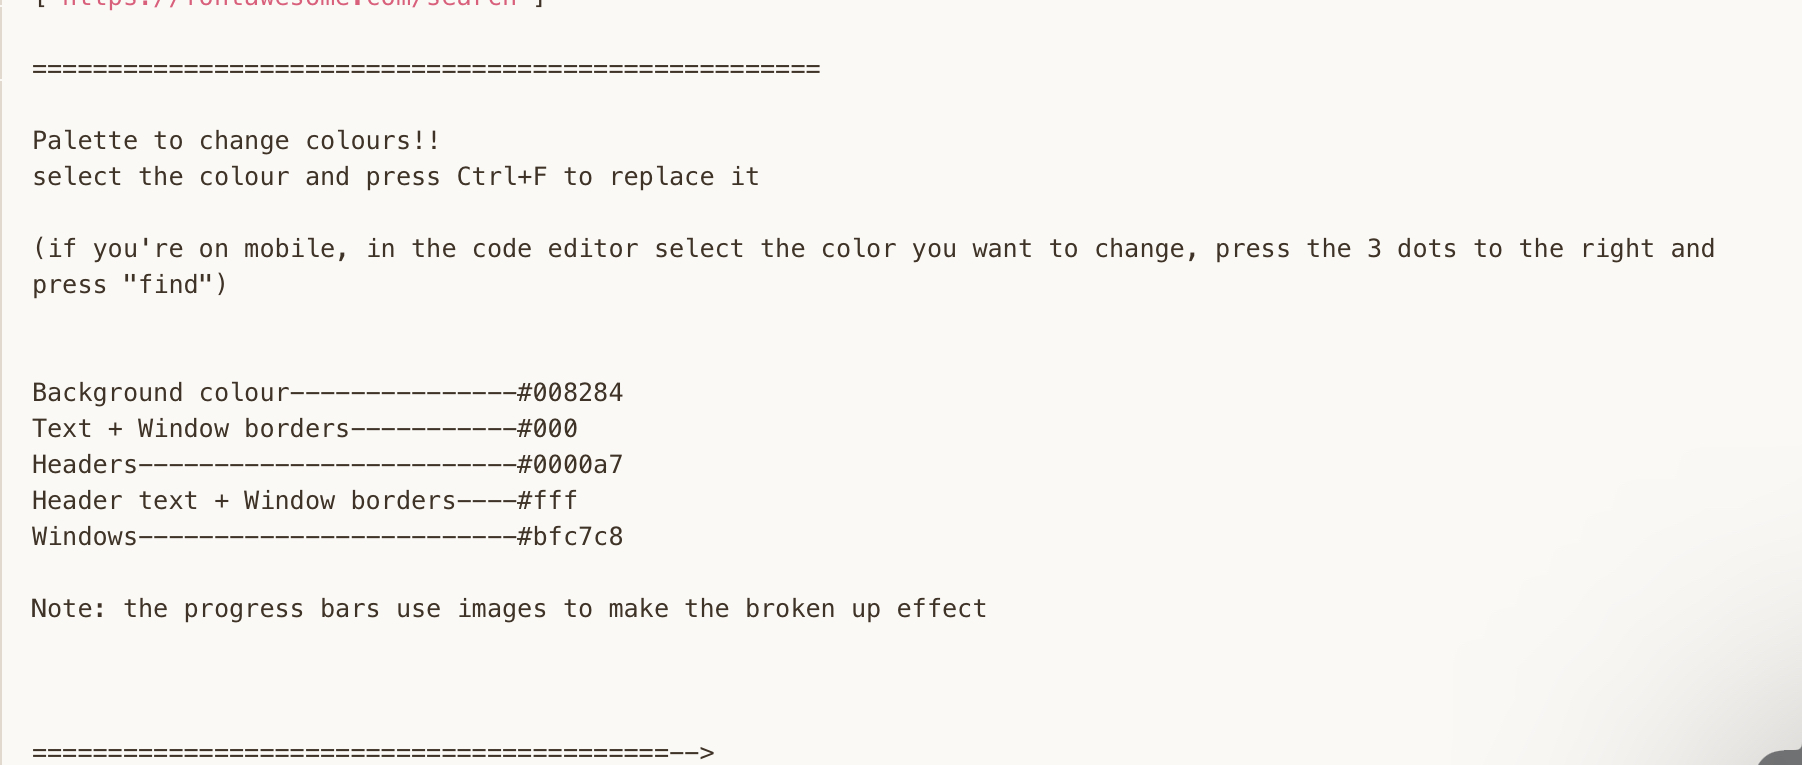Click the "Text + Window borders" label
Image resolution: width=1802 pixels, height=765 pixels.
coord(190,429)
